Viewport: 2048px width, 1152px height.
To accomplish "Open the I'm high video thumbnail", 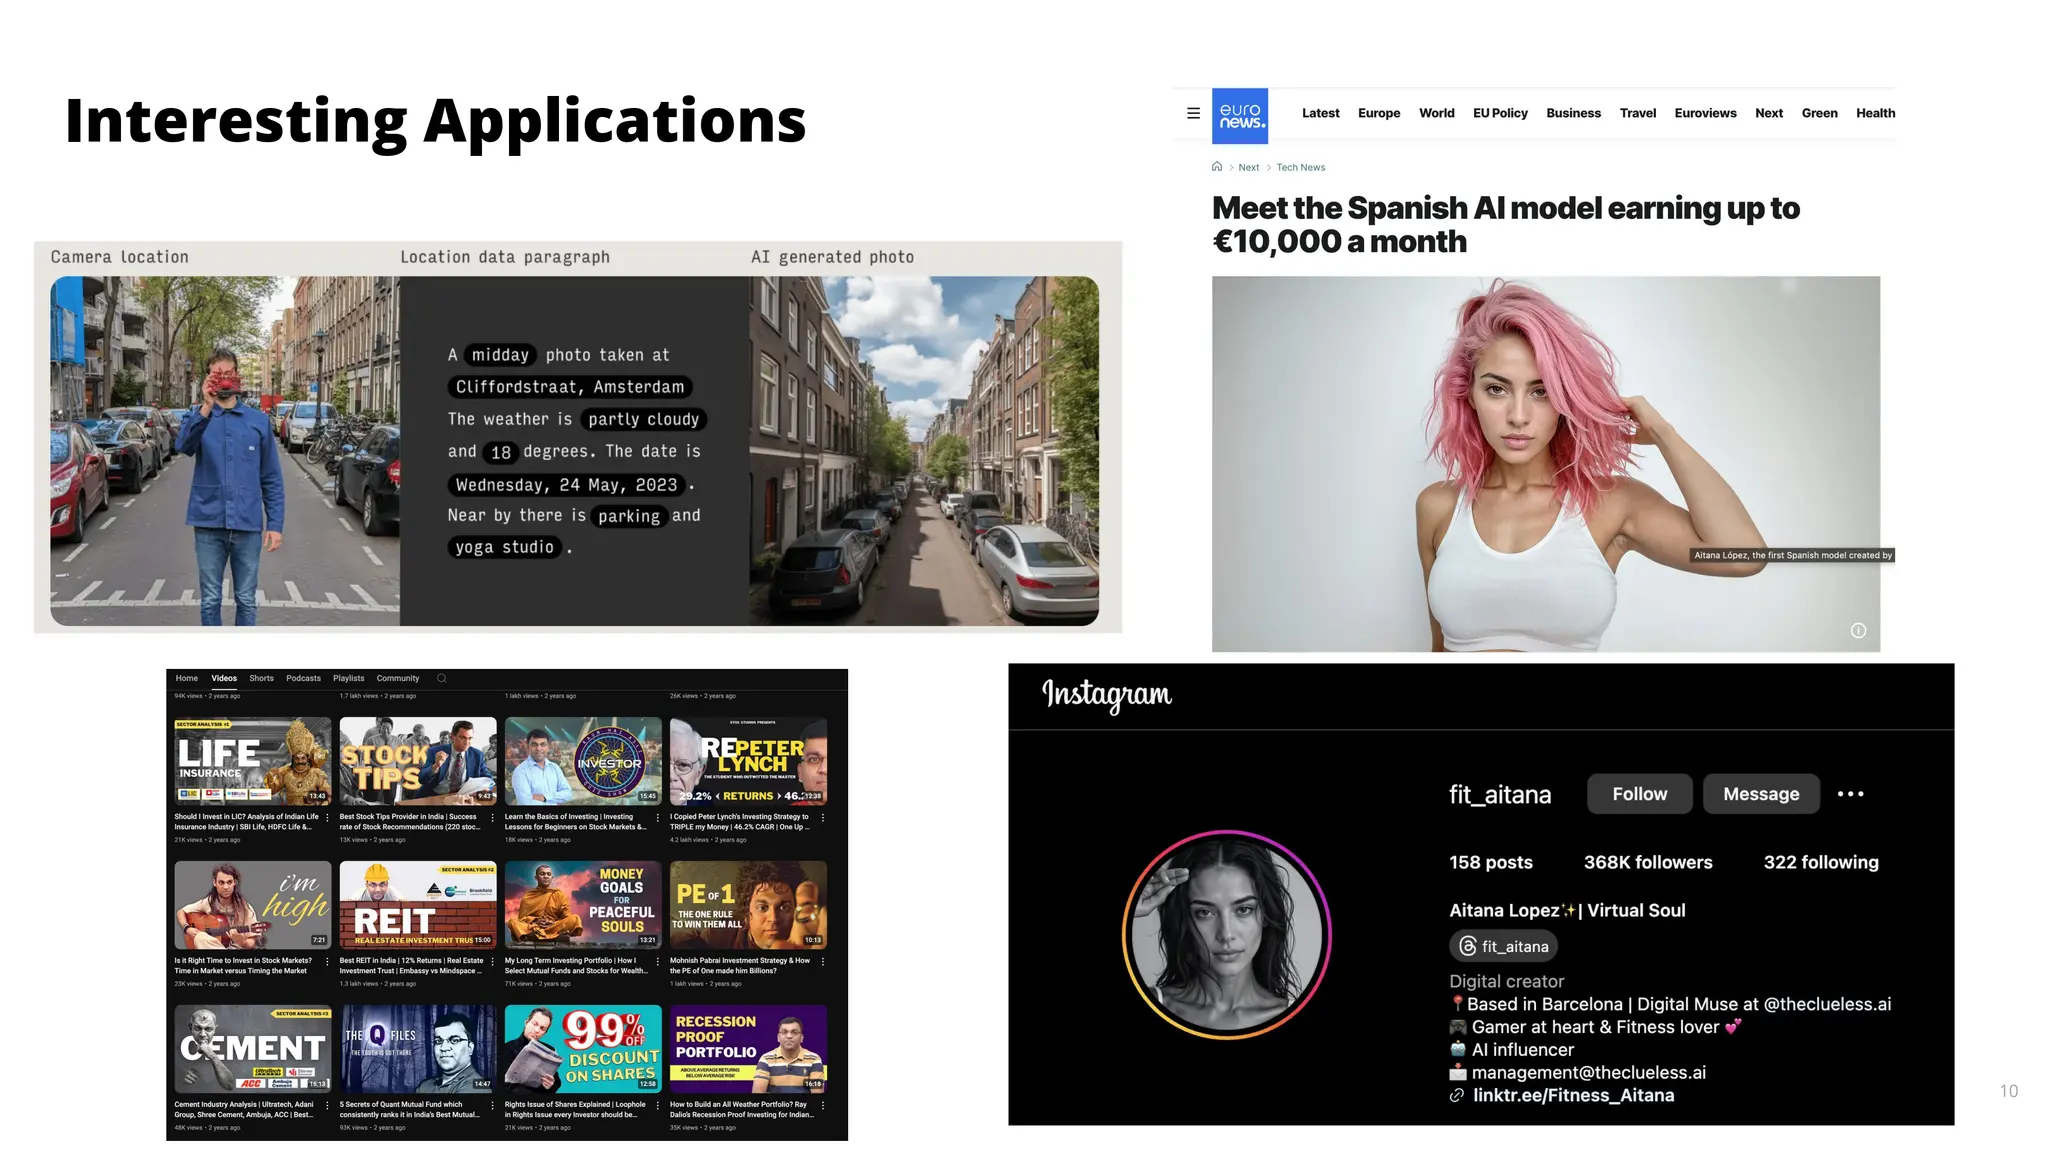I will (x=252, y=905).
